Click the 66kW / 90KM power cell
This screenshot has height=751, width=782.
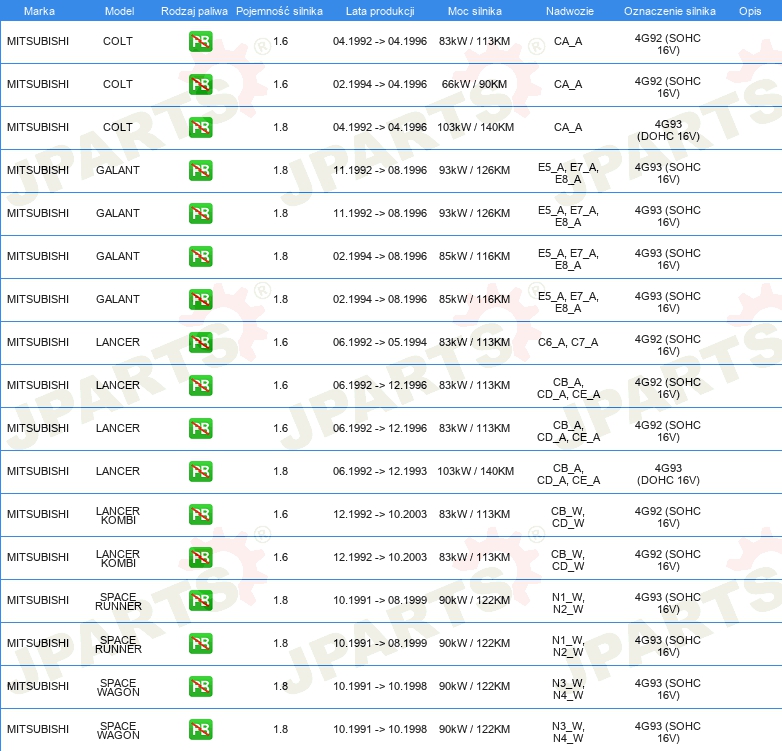(475, 85)
